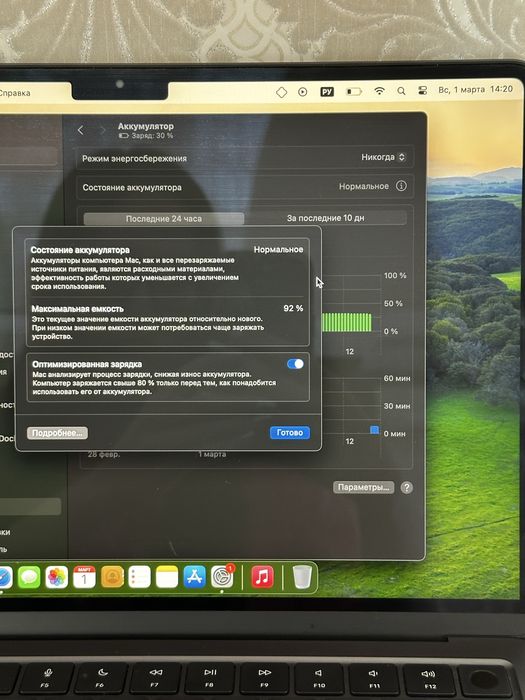Open Spotlight search magnifier icon
525x700 pixels.
click(x=401, y=91)
